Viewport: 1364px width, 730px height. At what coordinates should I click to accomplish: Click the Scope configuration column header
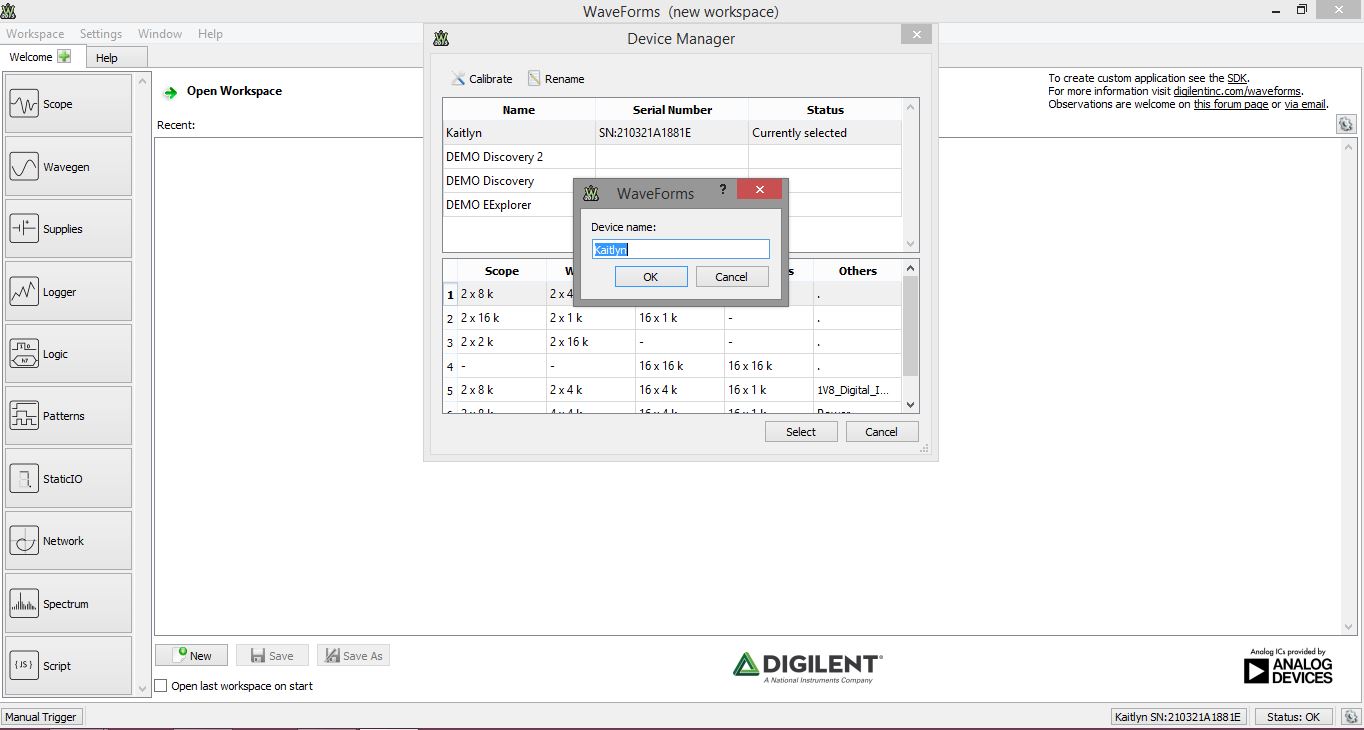pos(501,271)
